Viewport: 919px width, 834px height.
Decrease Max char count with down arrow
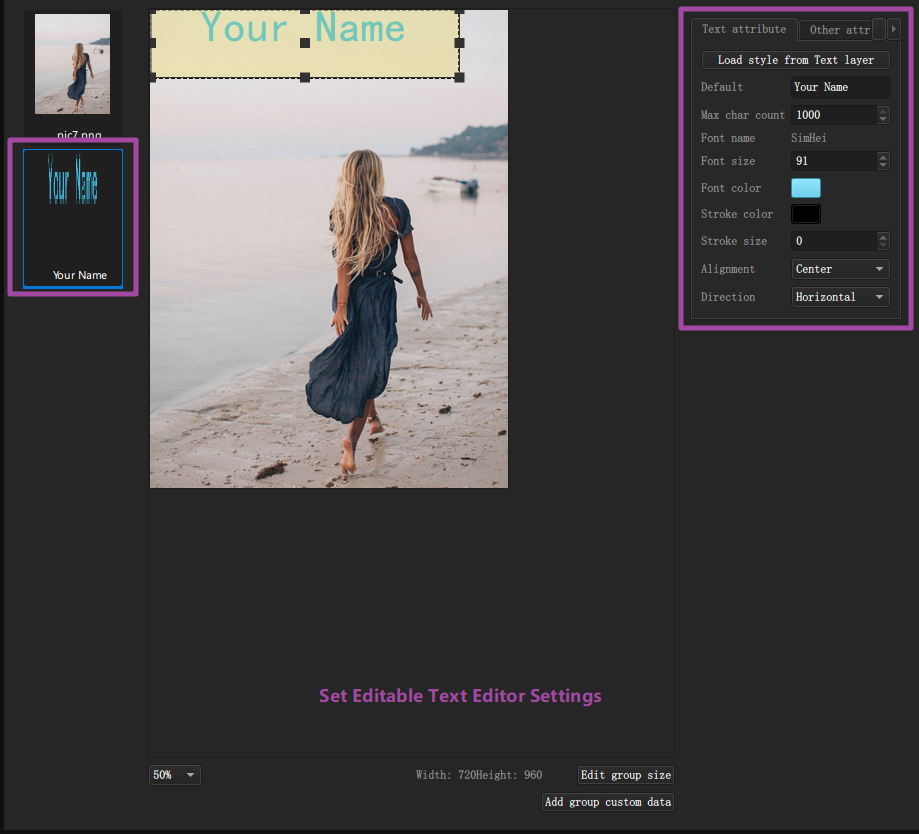883,120
